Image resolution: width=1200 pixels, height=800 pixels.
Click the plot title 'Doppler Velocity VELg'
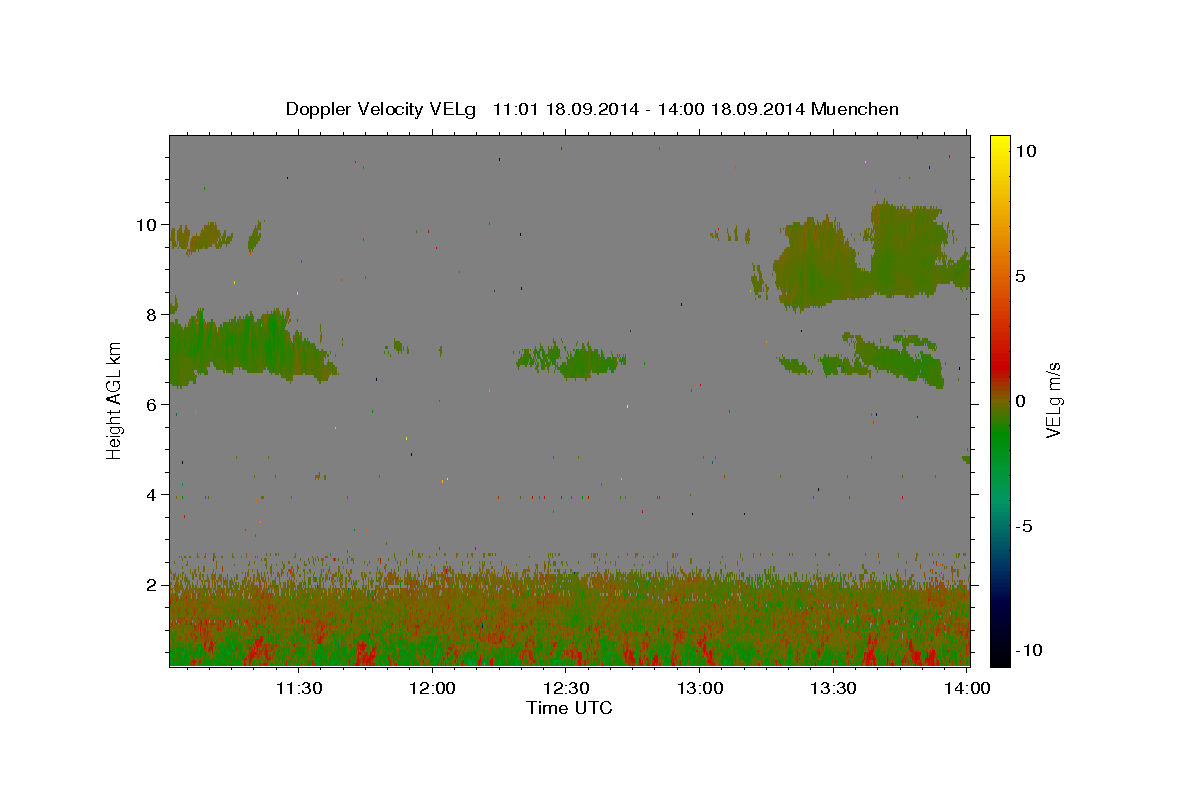point(381,109)
